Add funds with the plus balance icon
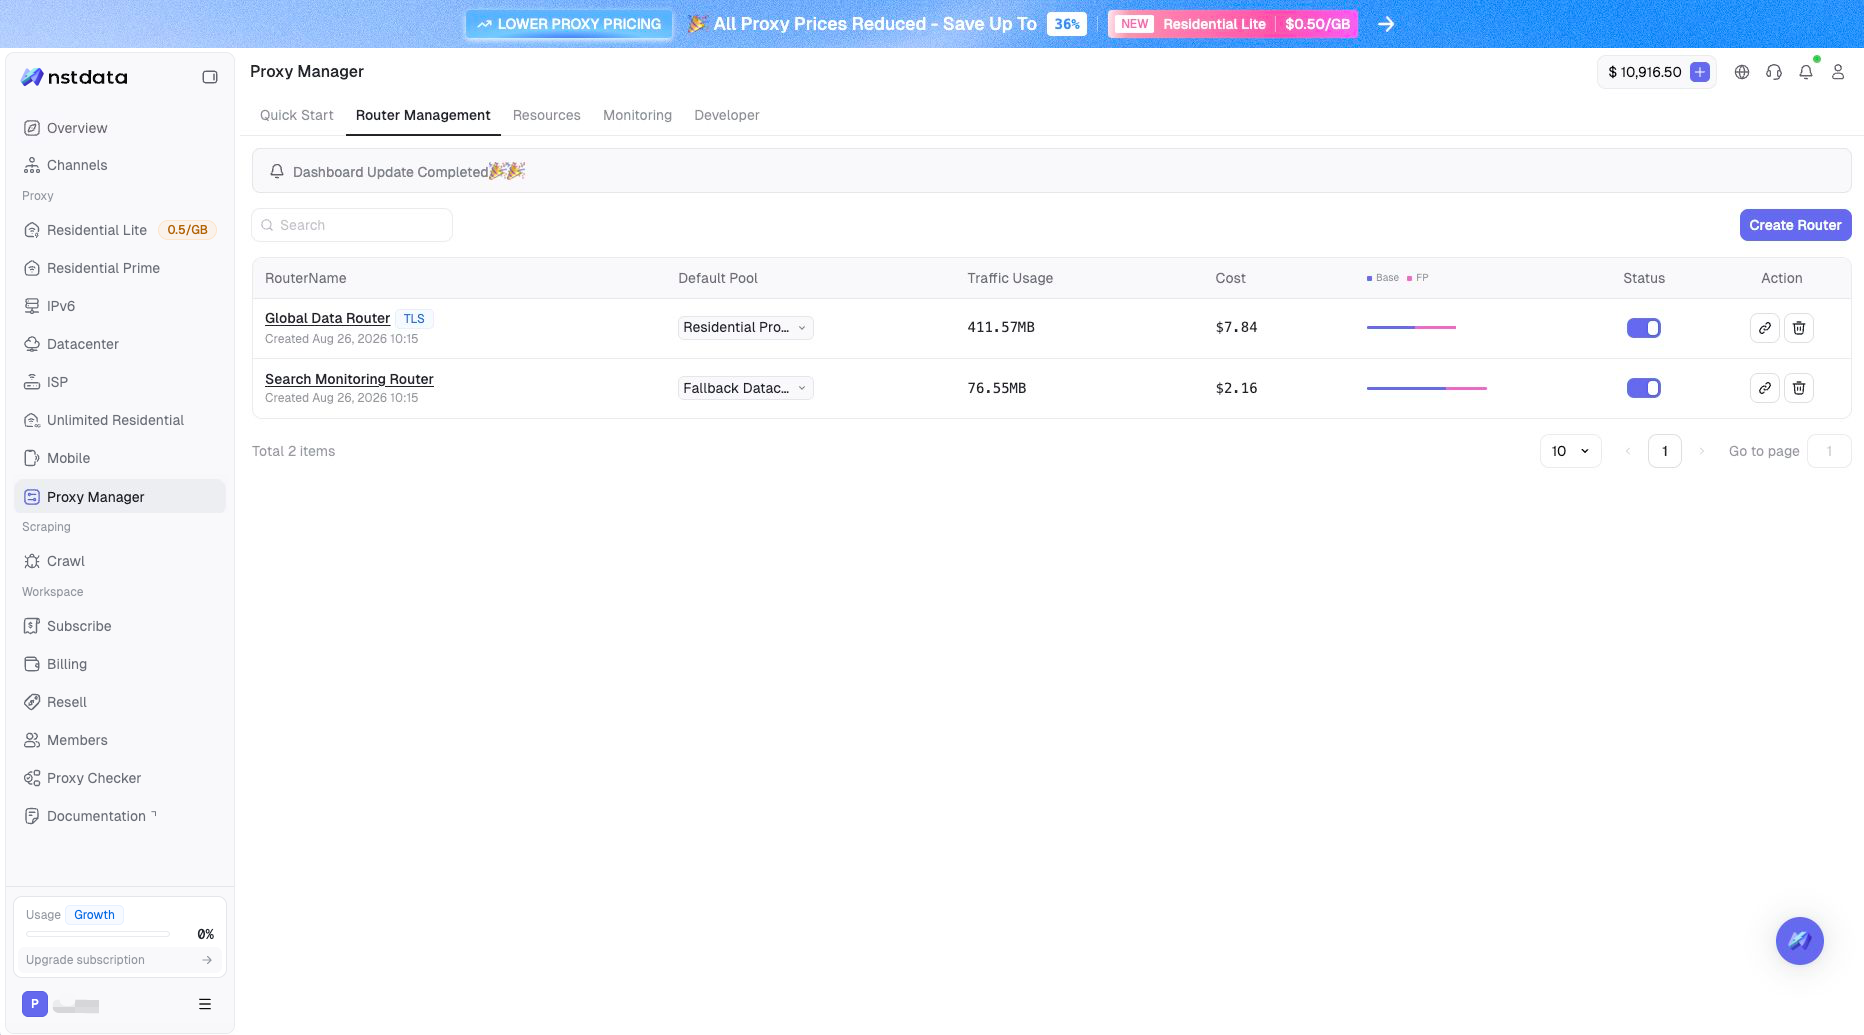 click(x=1700, y=72)
